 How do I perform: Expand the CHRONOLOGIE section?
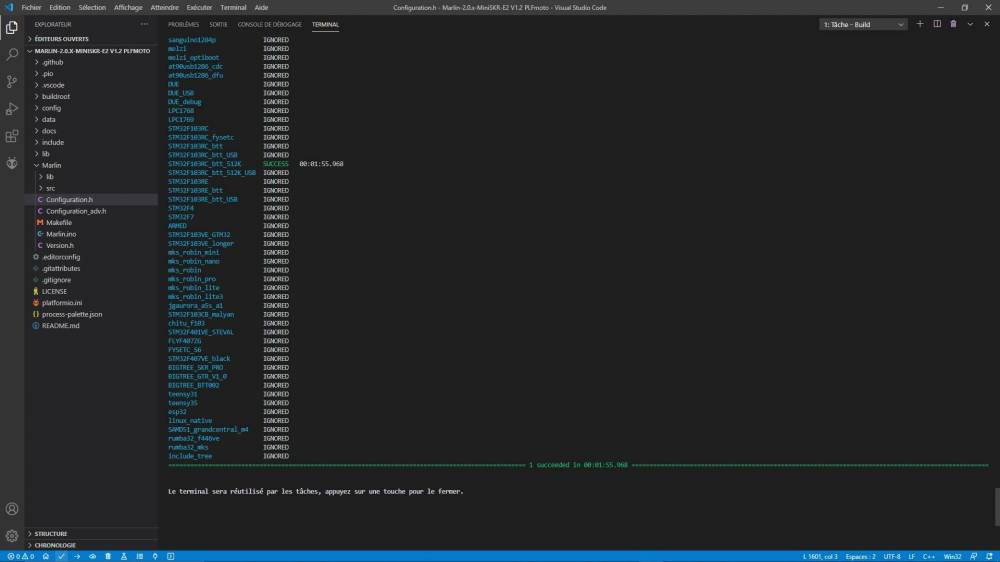tap(91, 545)
